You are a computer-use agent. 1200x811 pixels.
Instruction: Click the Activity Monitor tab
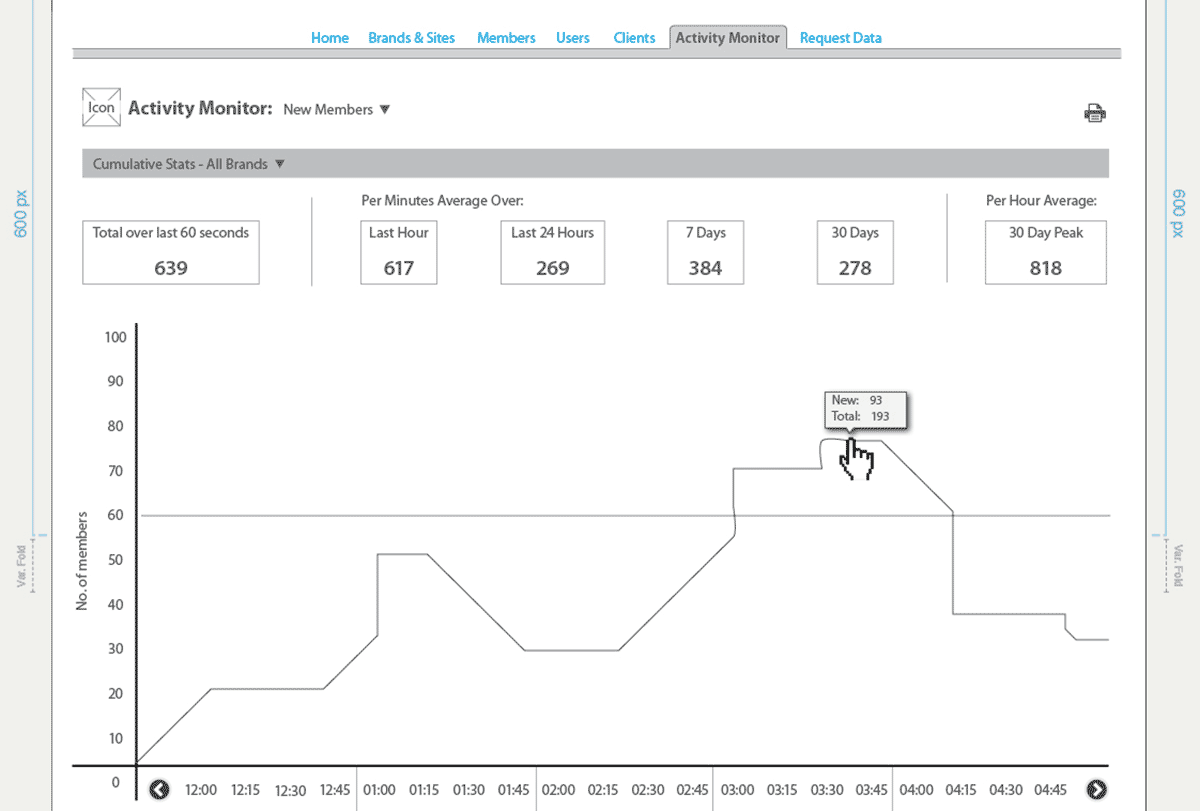tap(727, 38)
